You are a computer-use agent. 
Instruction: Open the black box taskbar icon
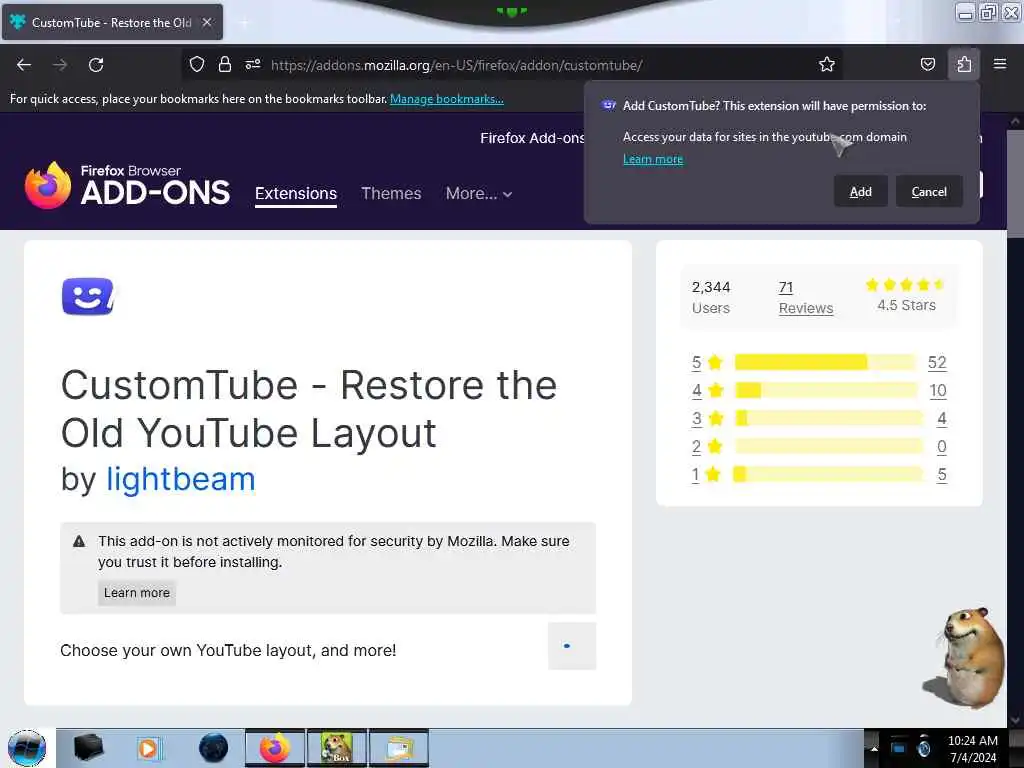[88, 748]
